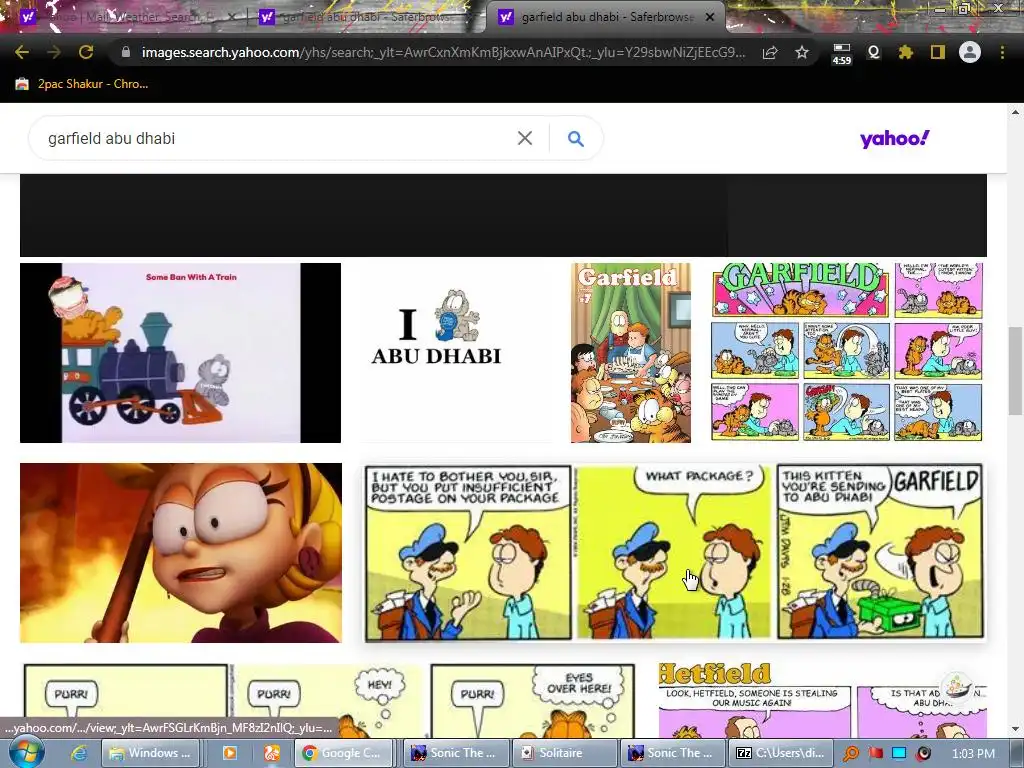Run search with magnifier button
The height and width of the screenshot is (768, 1024).
point(575,138)
